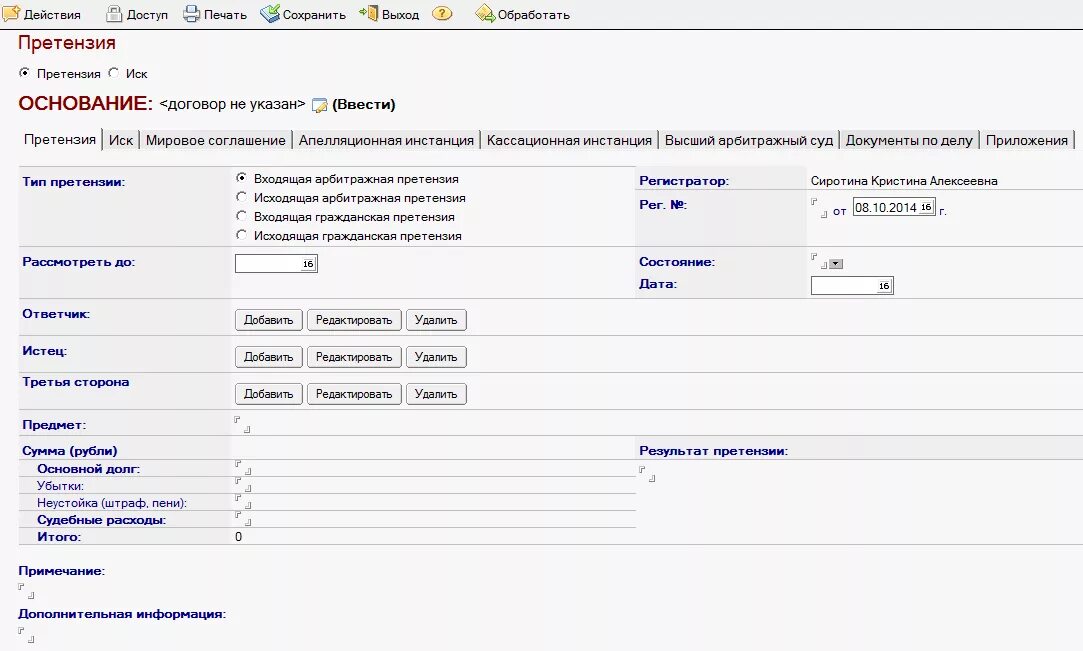The image size is (1083, 651).
Task: Click the Обработать process icon
Action: tap(485, 13)
